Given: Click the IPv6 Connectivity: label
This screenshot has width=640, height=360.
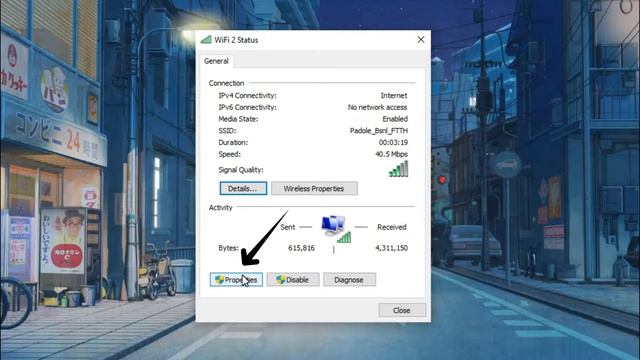Looking at the screenshot, I should click(247, 107).
